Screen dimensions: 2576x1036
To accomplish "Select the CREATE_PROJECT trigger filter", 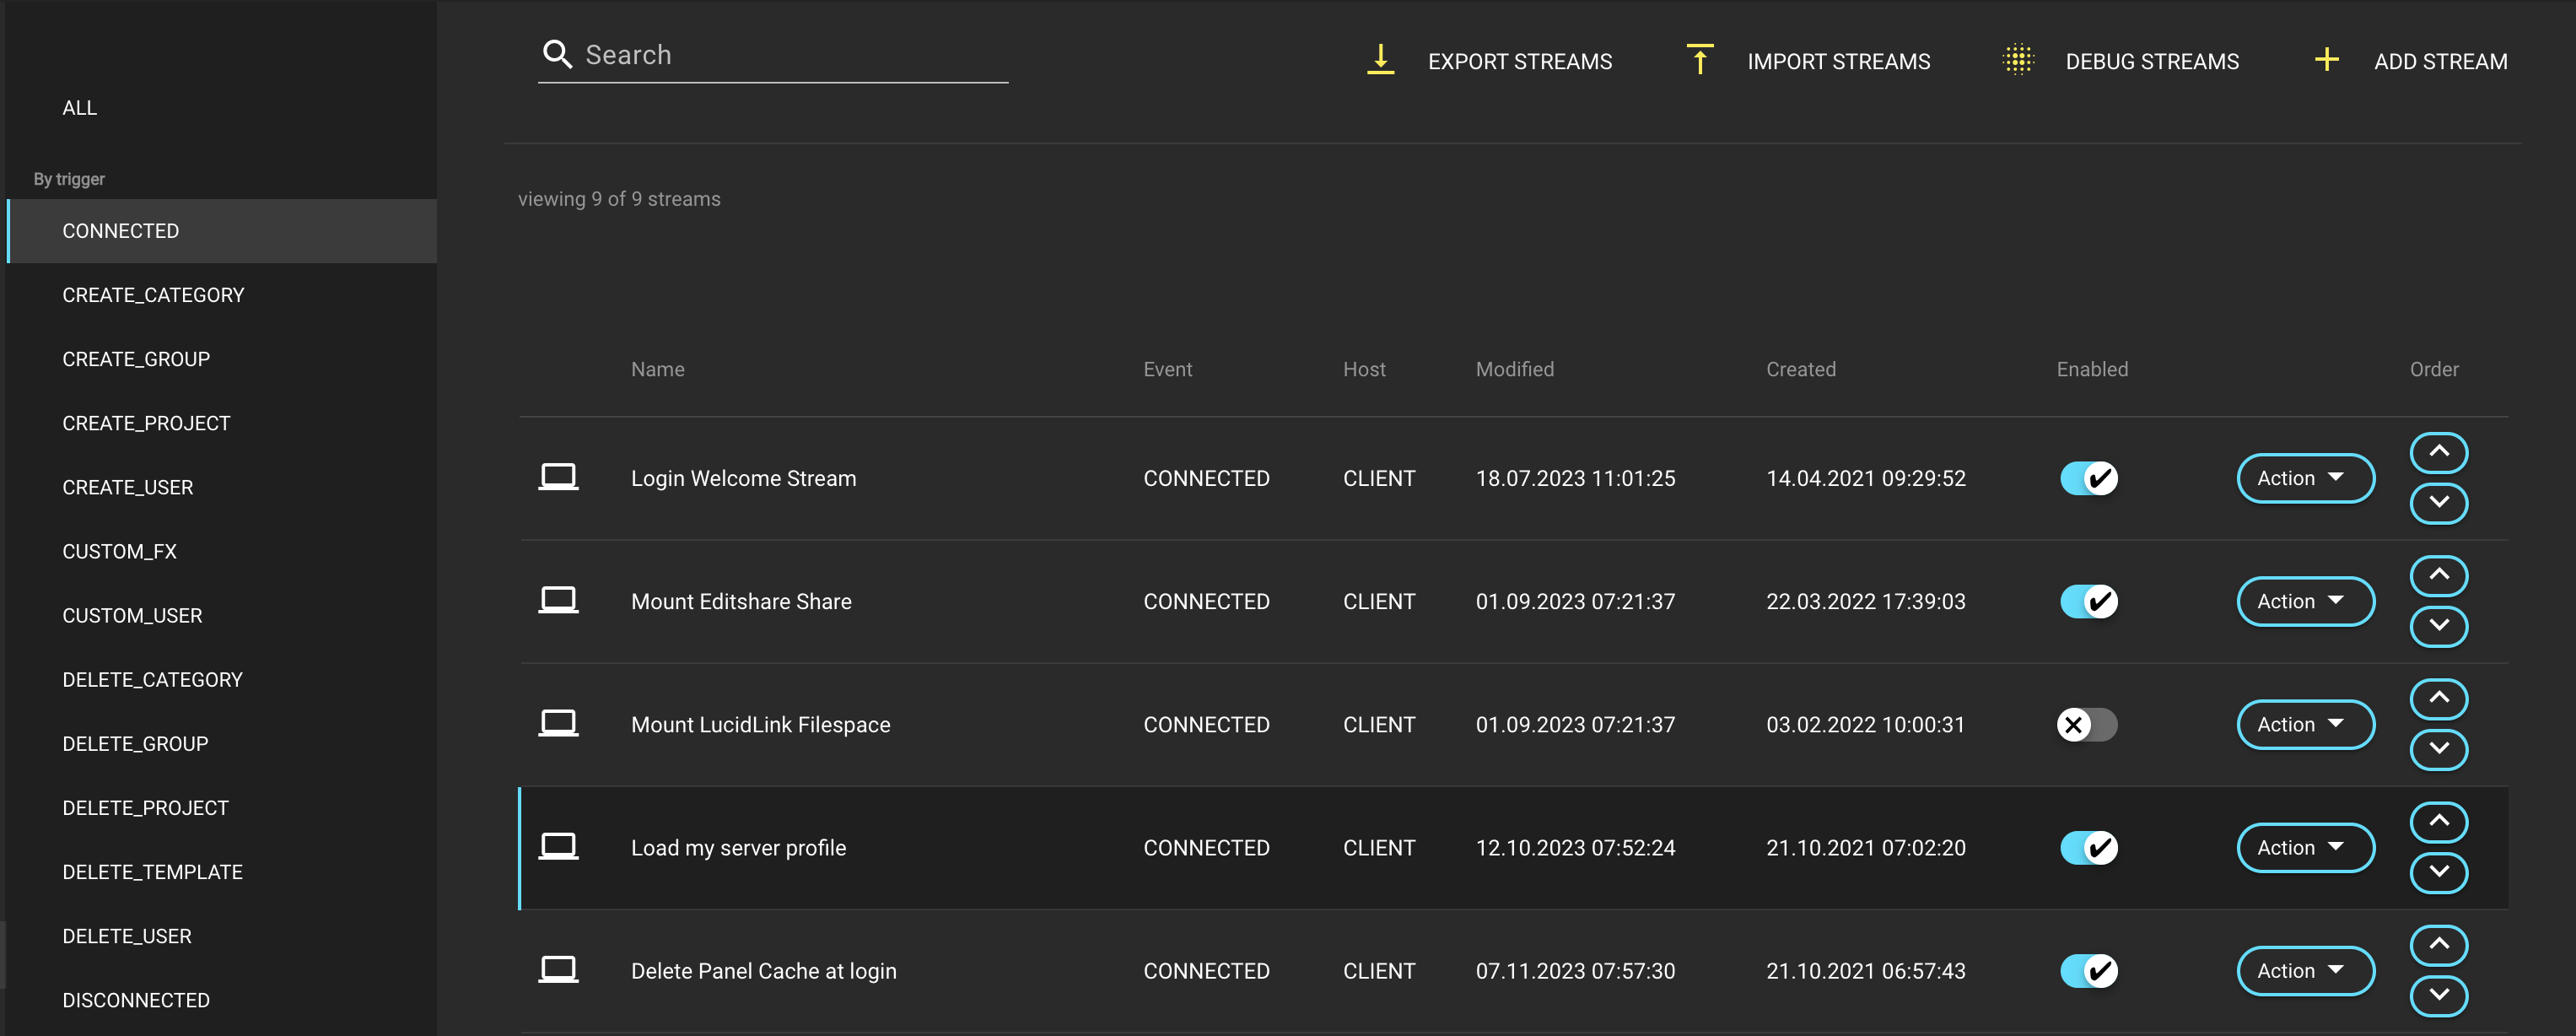I will [x=146, y=423].
